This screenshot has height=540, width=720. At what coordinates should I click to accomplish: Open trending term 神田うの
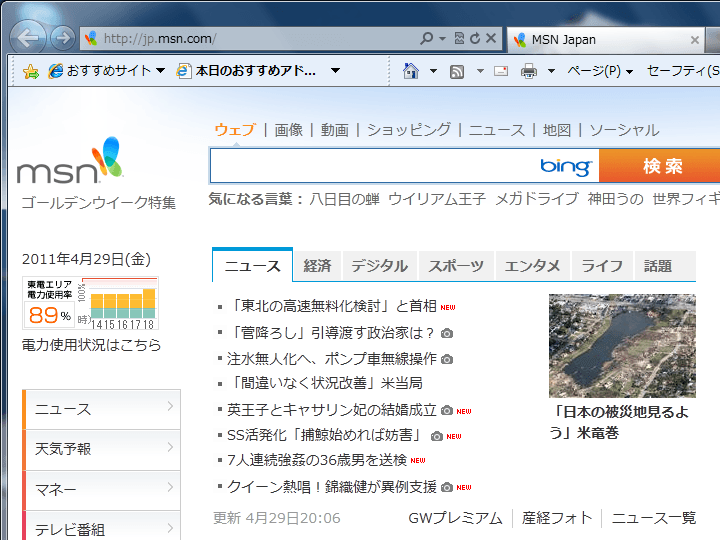click(x=615, y=199)
